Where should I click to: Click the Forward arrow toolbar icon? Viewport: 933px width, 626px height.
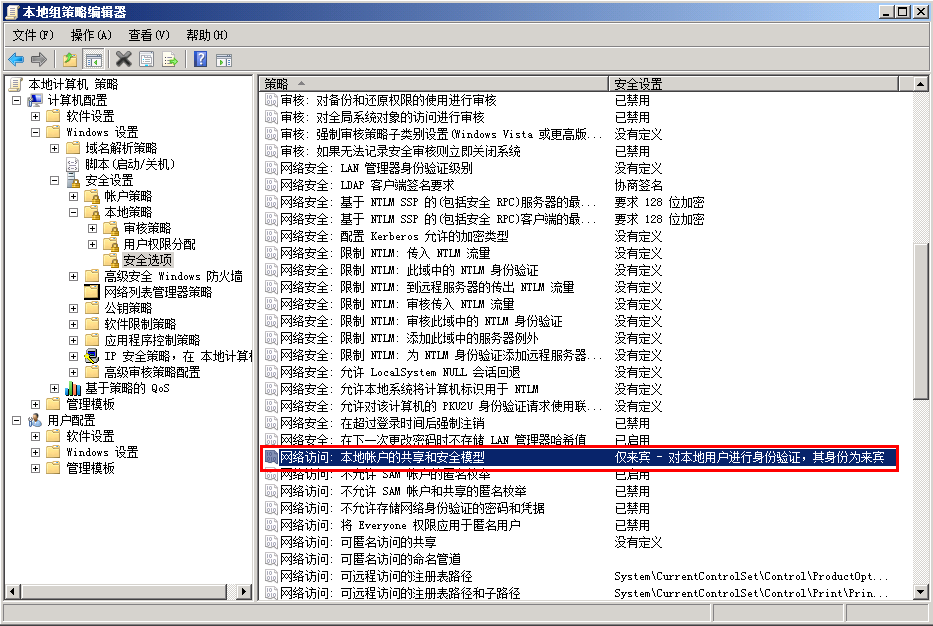pyautogui.click(x=39, y=60)
